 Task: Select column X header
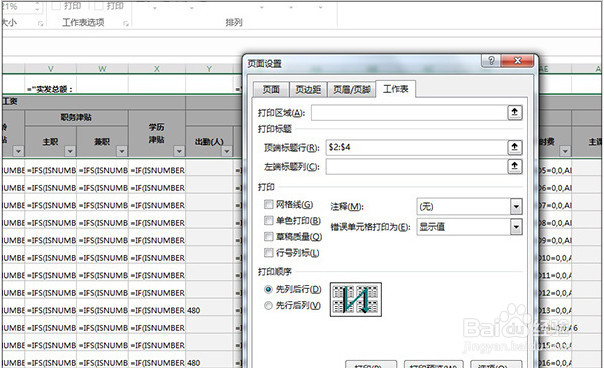[x=157, y=69]
